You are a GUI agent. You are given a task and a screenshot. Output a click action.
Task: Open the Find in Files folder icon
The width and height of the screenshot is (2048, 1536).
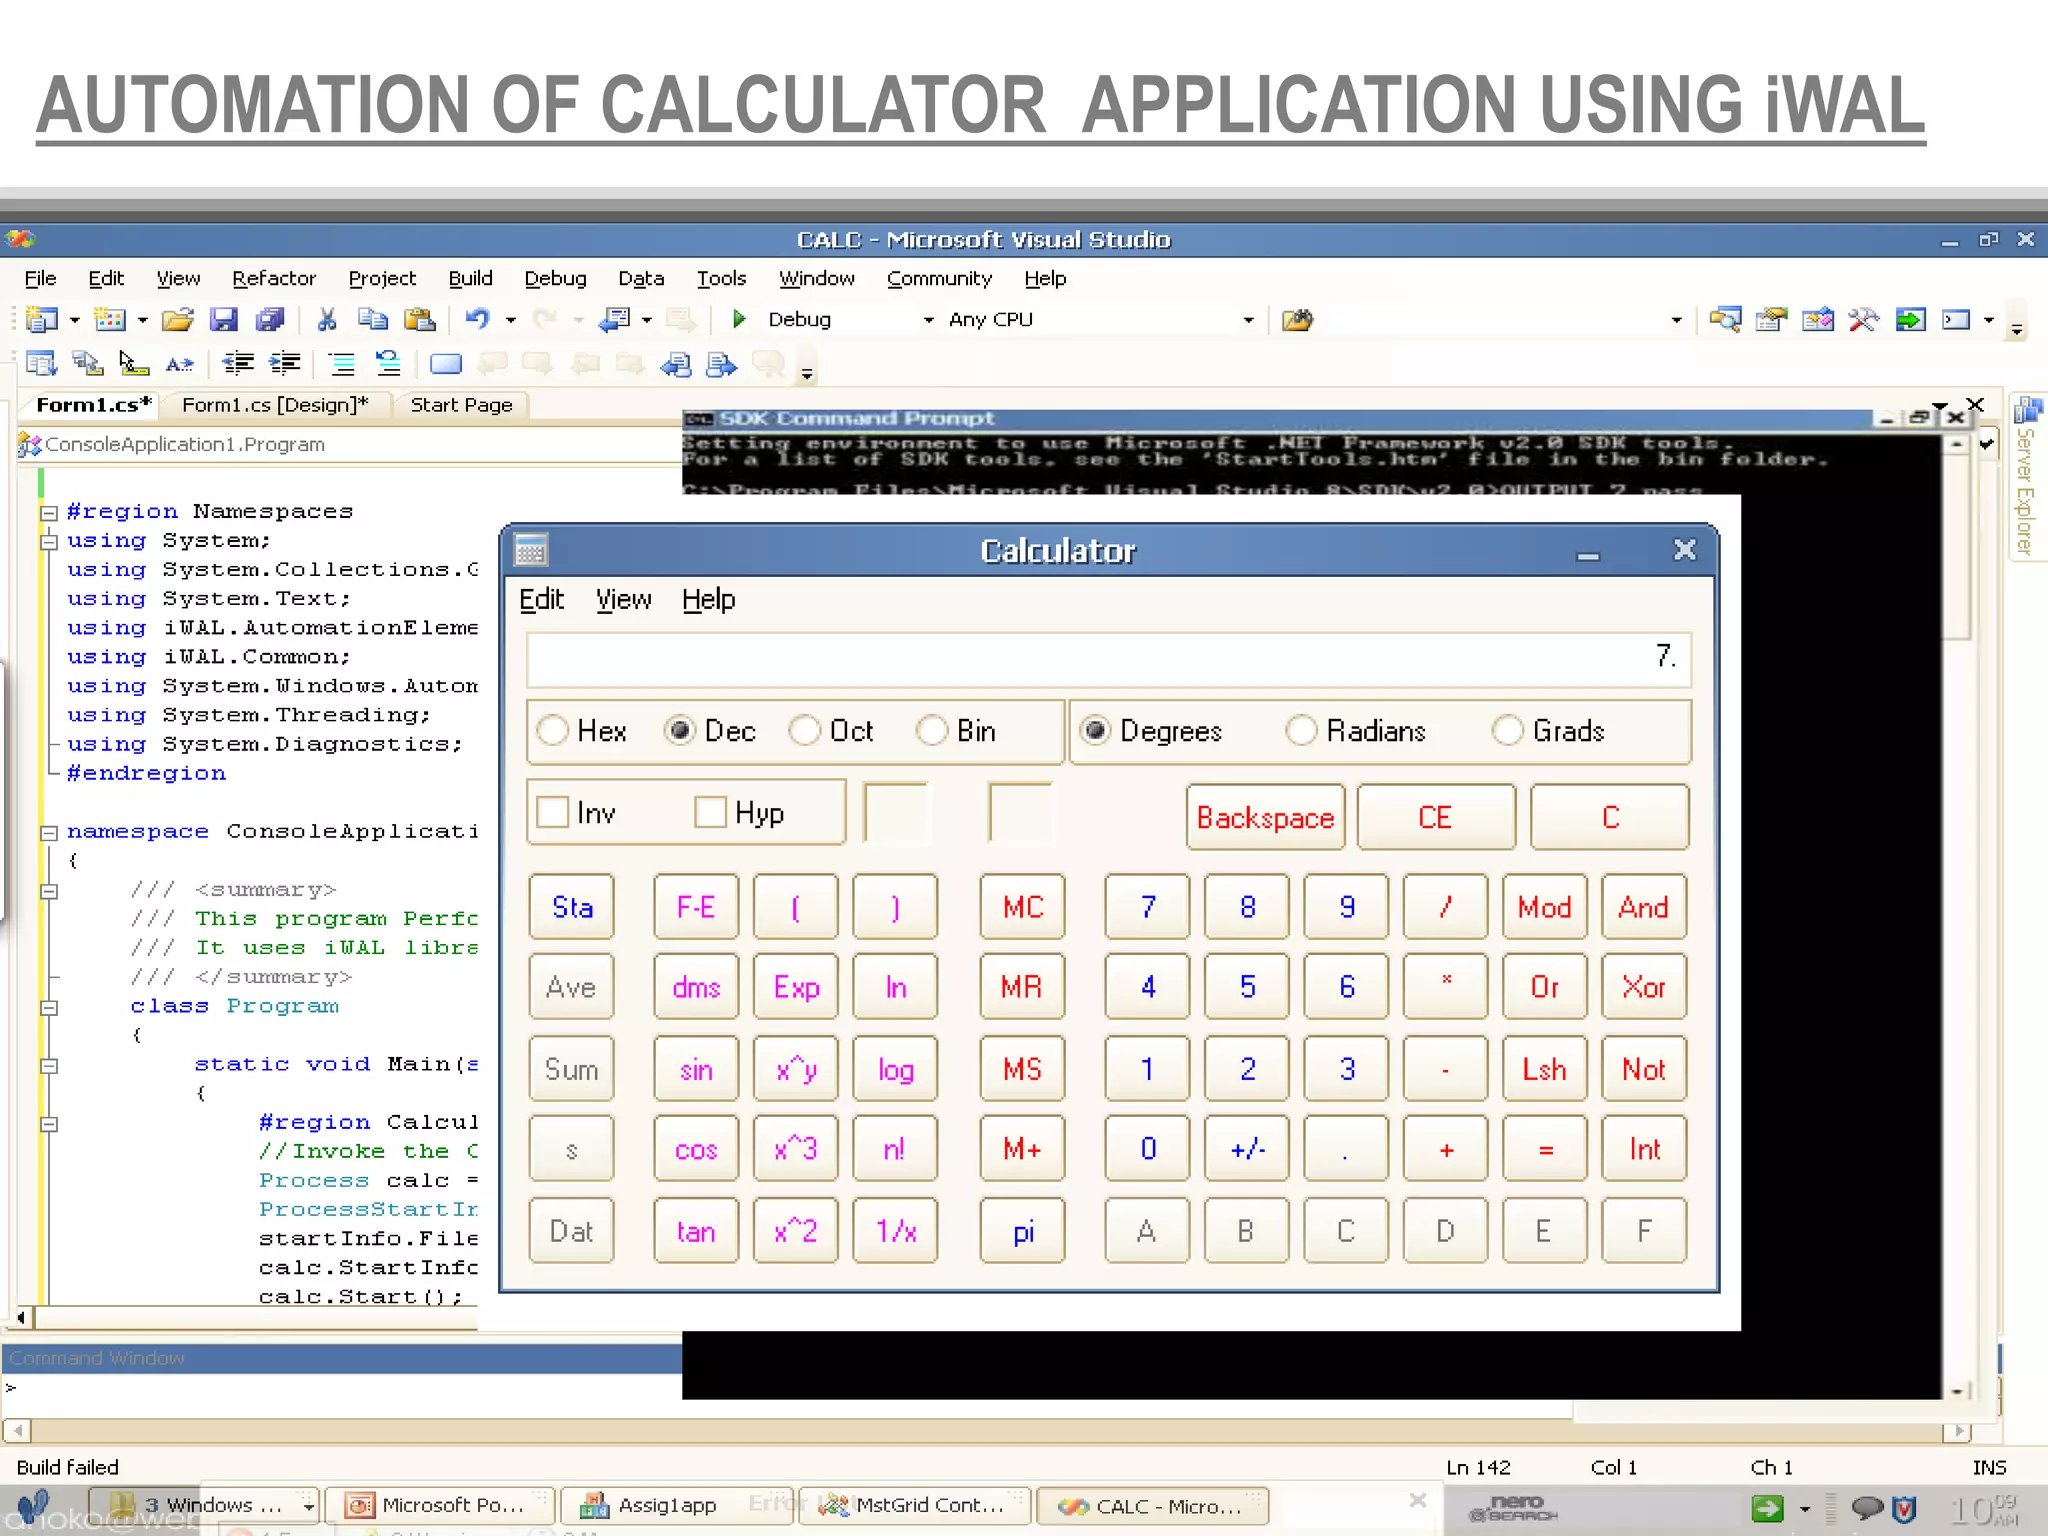[x=1297, y=320]
